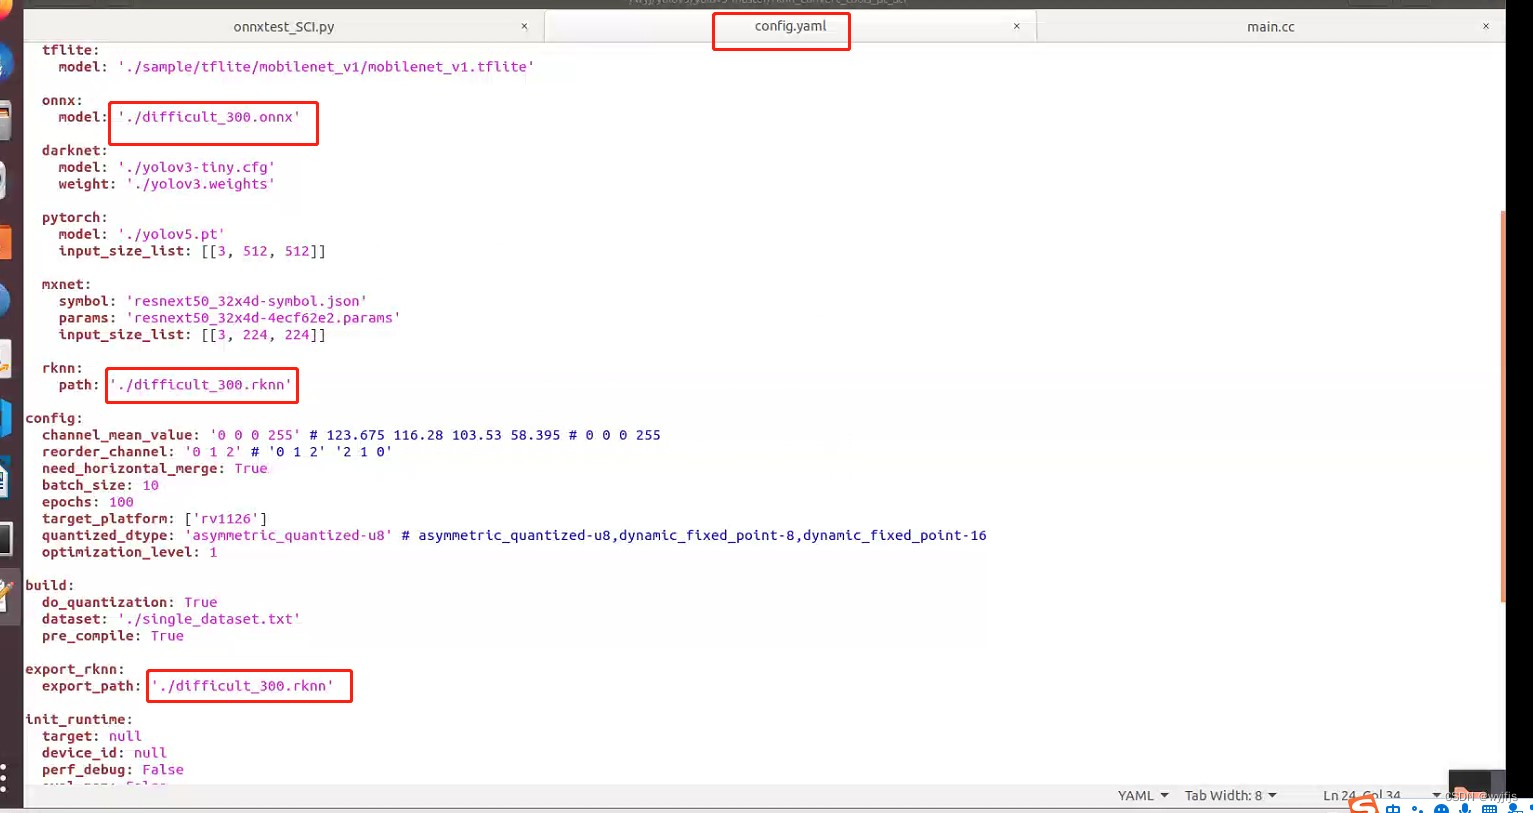This screenshot has height=813, width=1533.
Task: Click the 'init_runtime:' section heading
Action: pos(79,719)
